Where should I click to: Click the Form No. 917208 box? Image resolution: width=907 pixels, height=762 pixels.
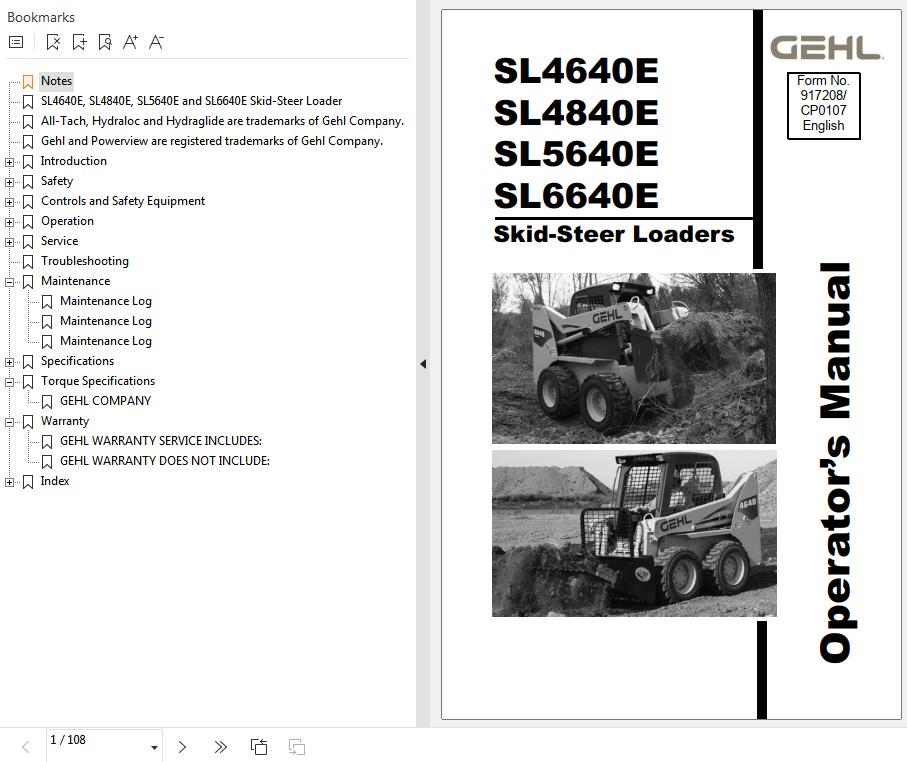pyautogui.click(x=823, y=105)
